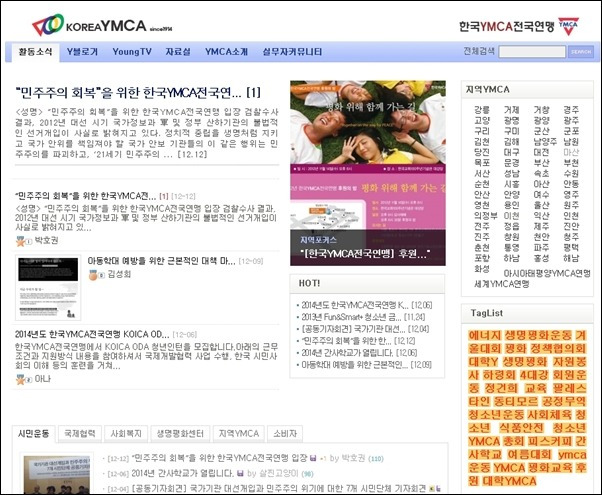Click the author name 아나

click(x=43, y=379)
